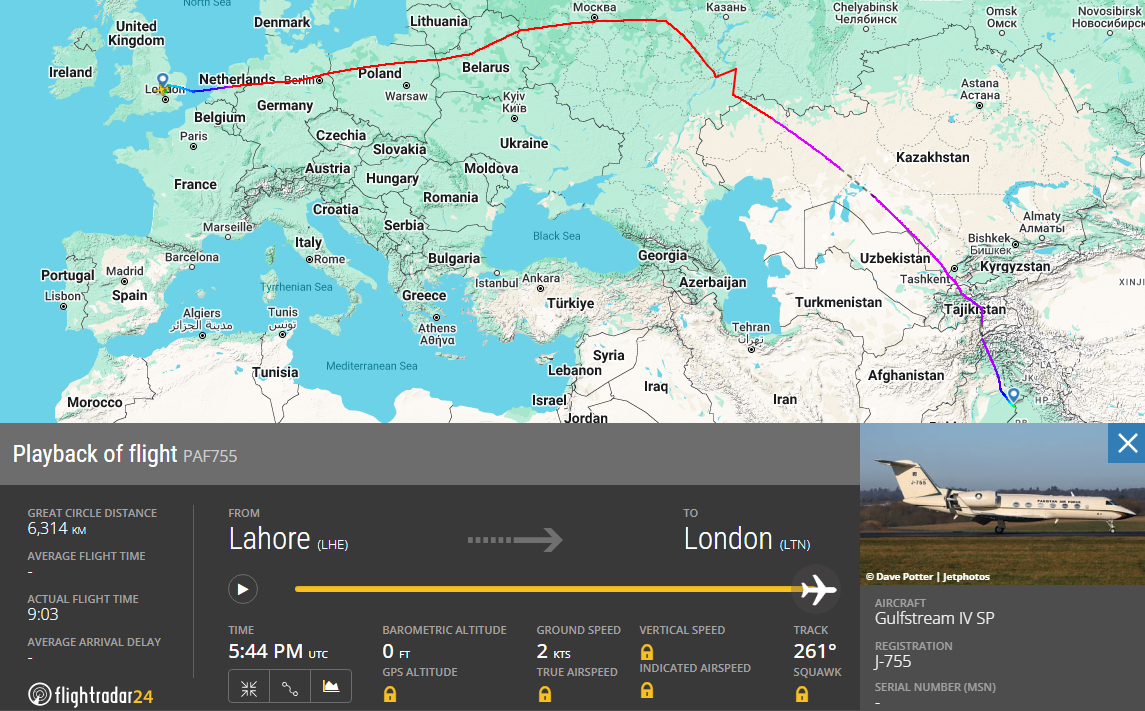Open the Flightradar24 logo
Image resolution: width=1145 pixels, height=711 pixels.
(91, 694)
